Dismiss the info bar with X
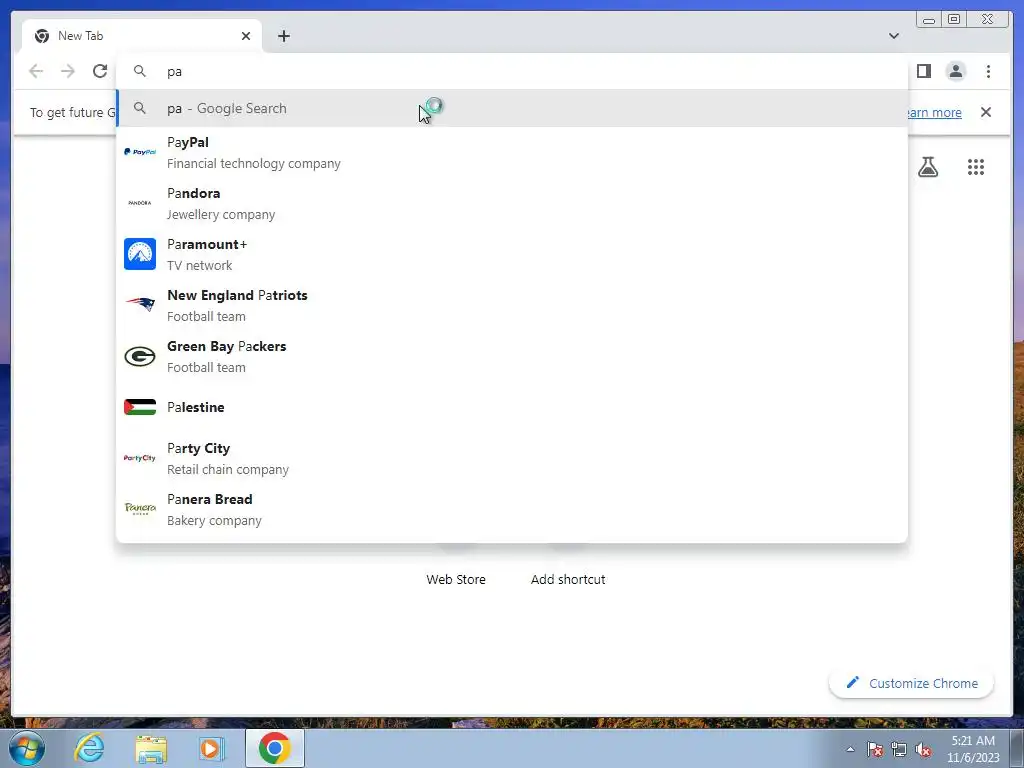This screenshot has height=768, width=1024. [986, 112]
